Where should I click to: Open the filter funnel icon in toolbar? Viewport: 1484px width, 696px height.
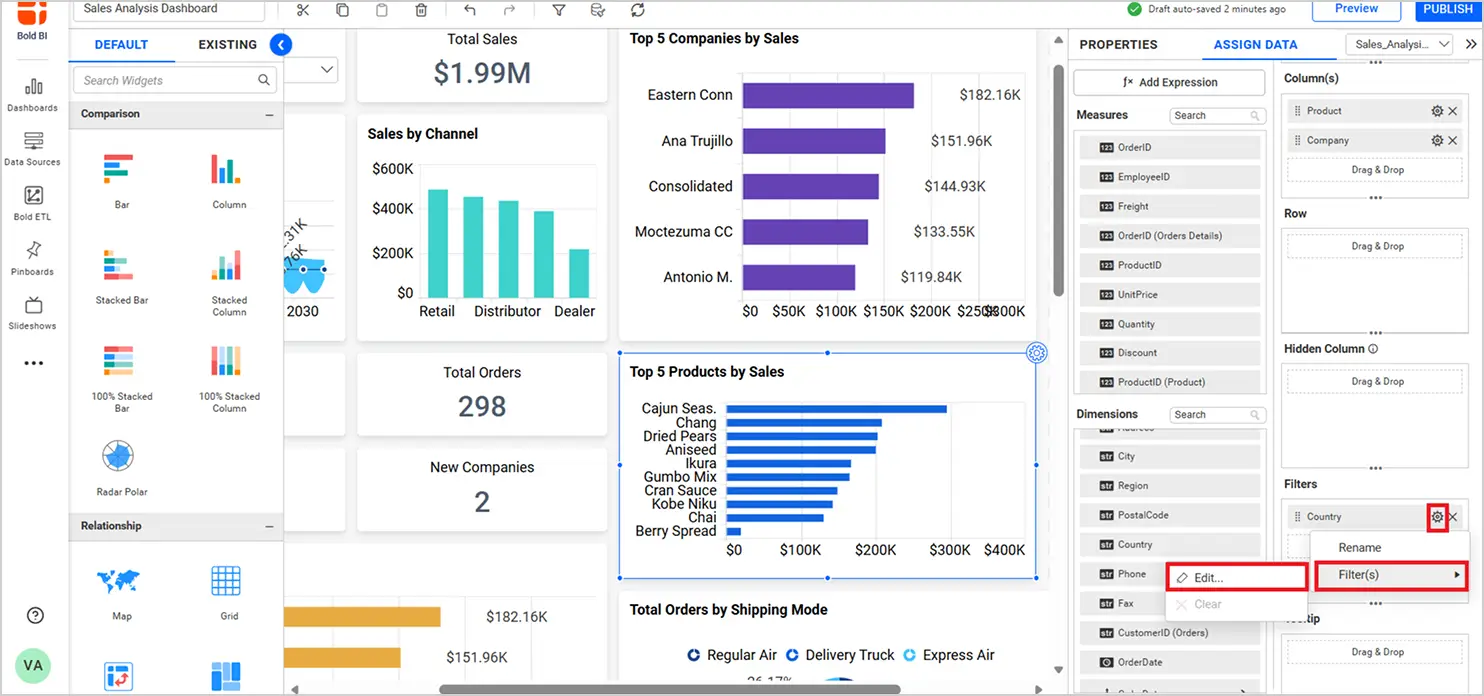559,10
